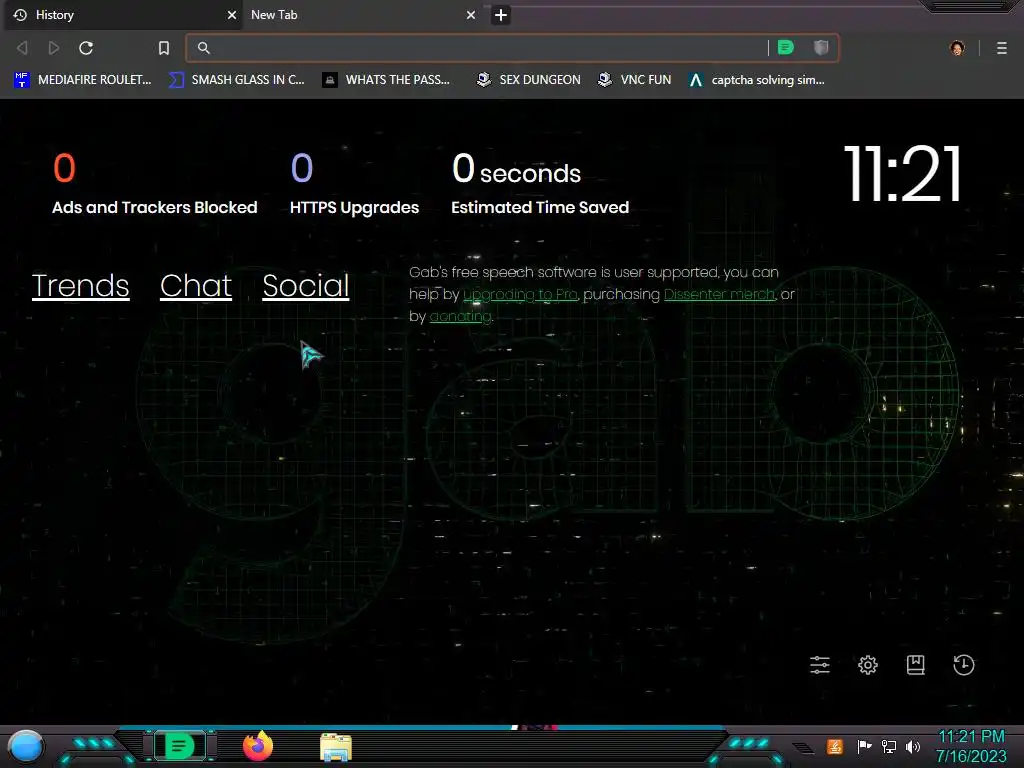This screenshot has width=1024, height=768.
Task: Click the HTTPS Upgrades counter
Action: tap(355, 184)
